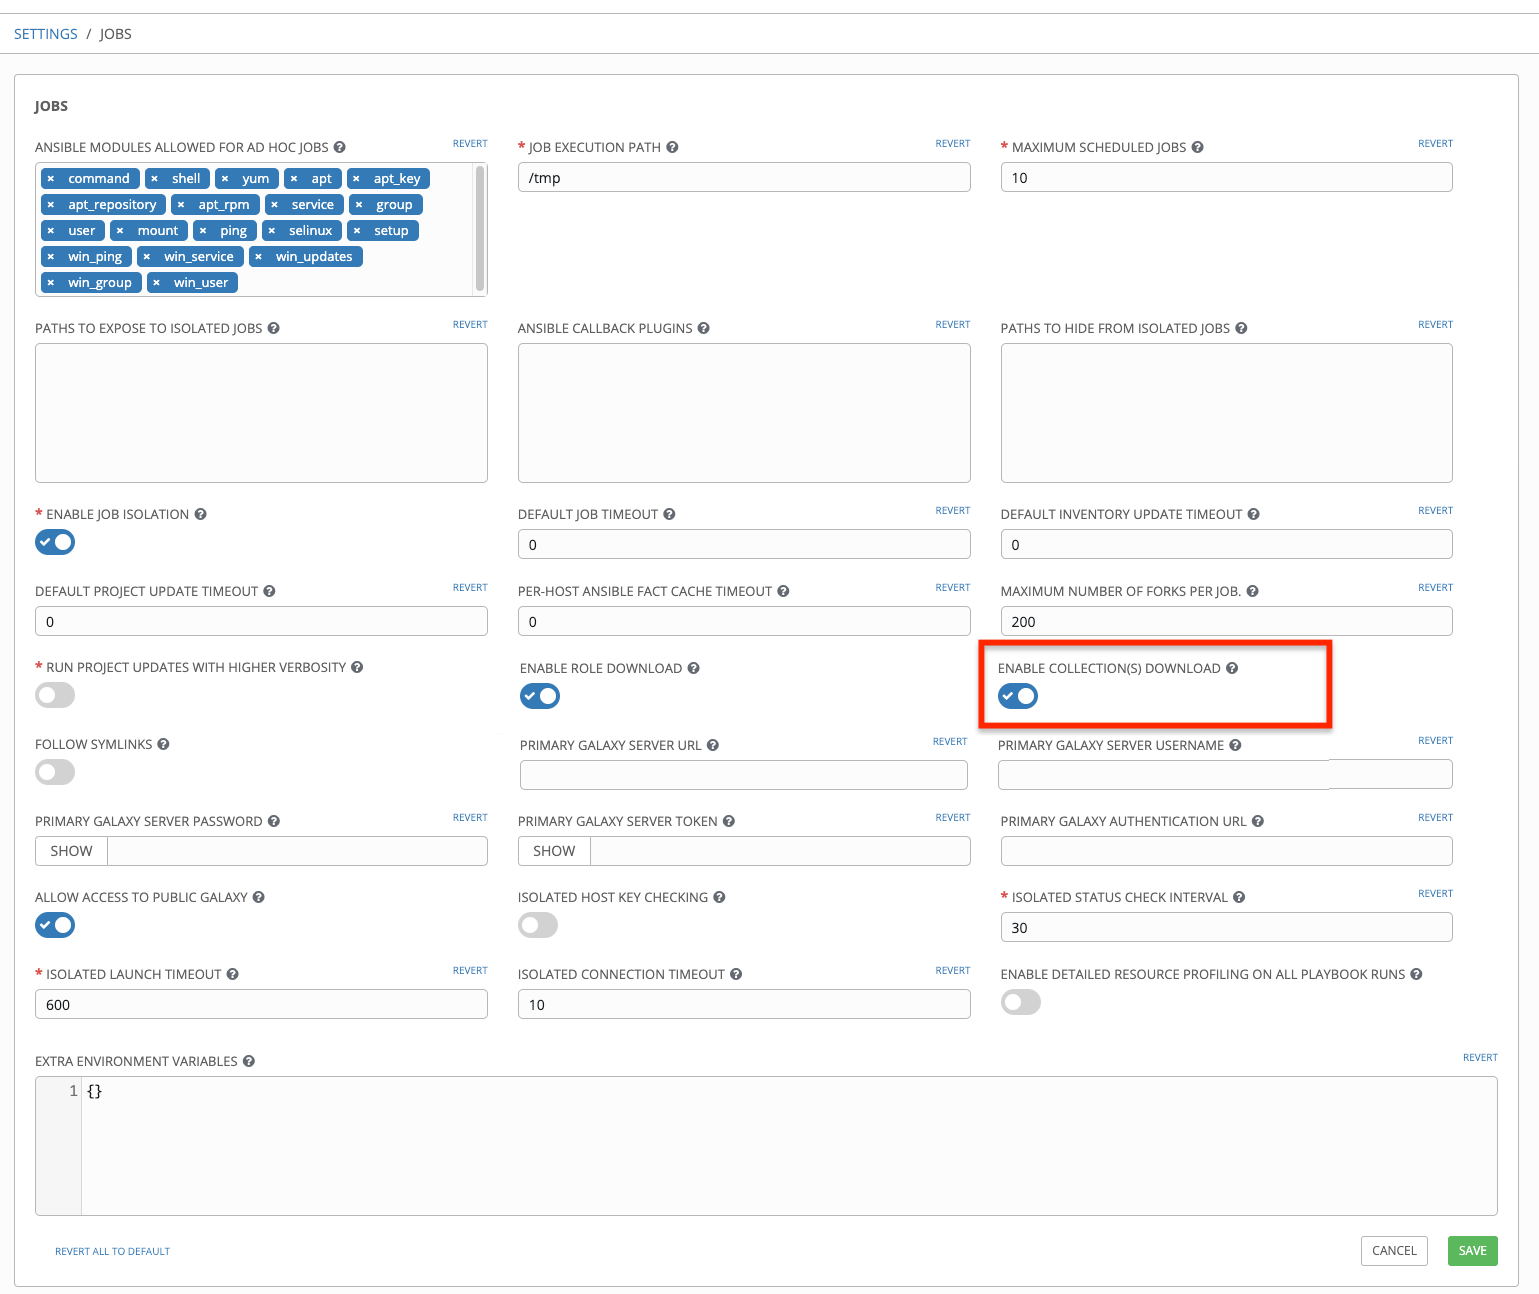Open help for Per-Host Ansible Fact Cache Timeout
This screenshot has width=1539, height=1294.
click(x=784, y=591)
